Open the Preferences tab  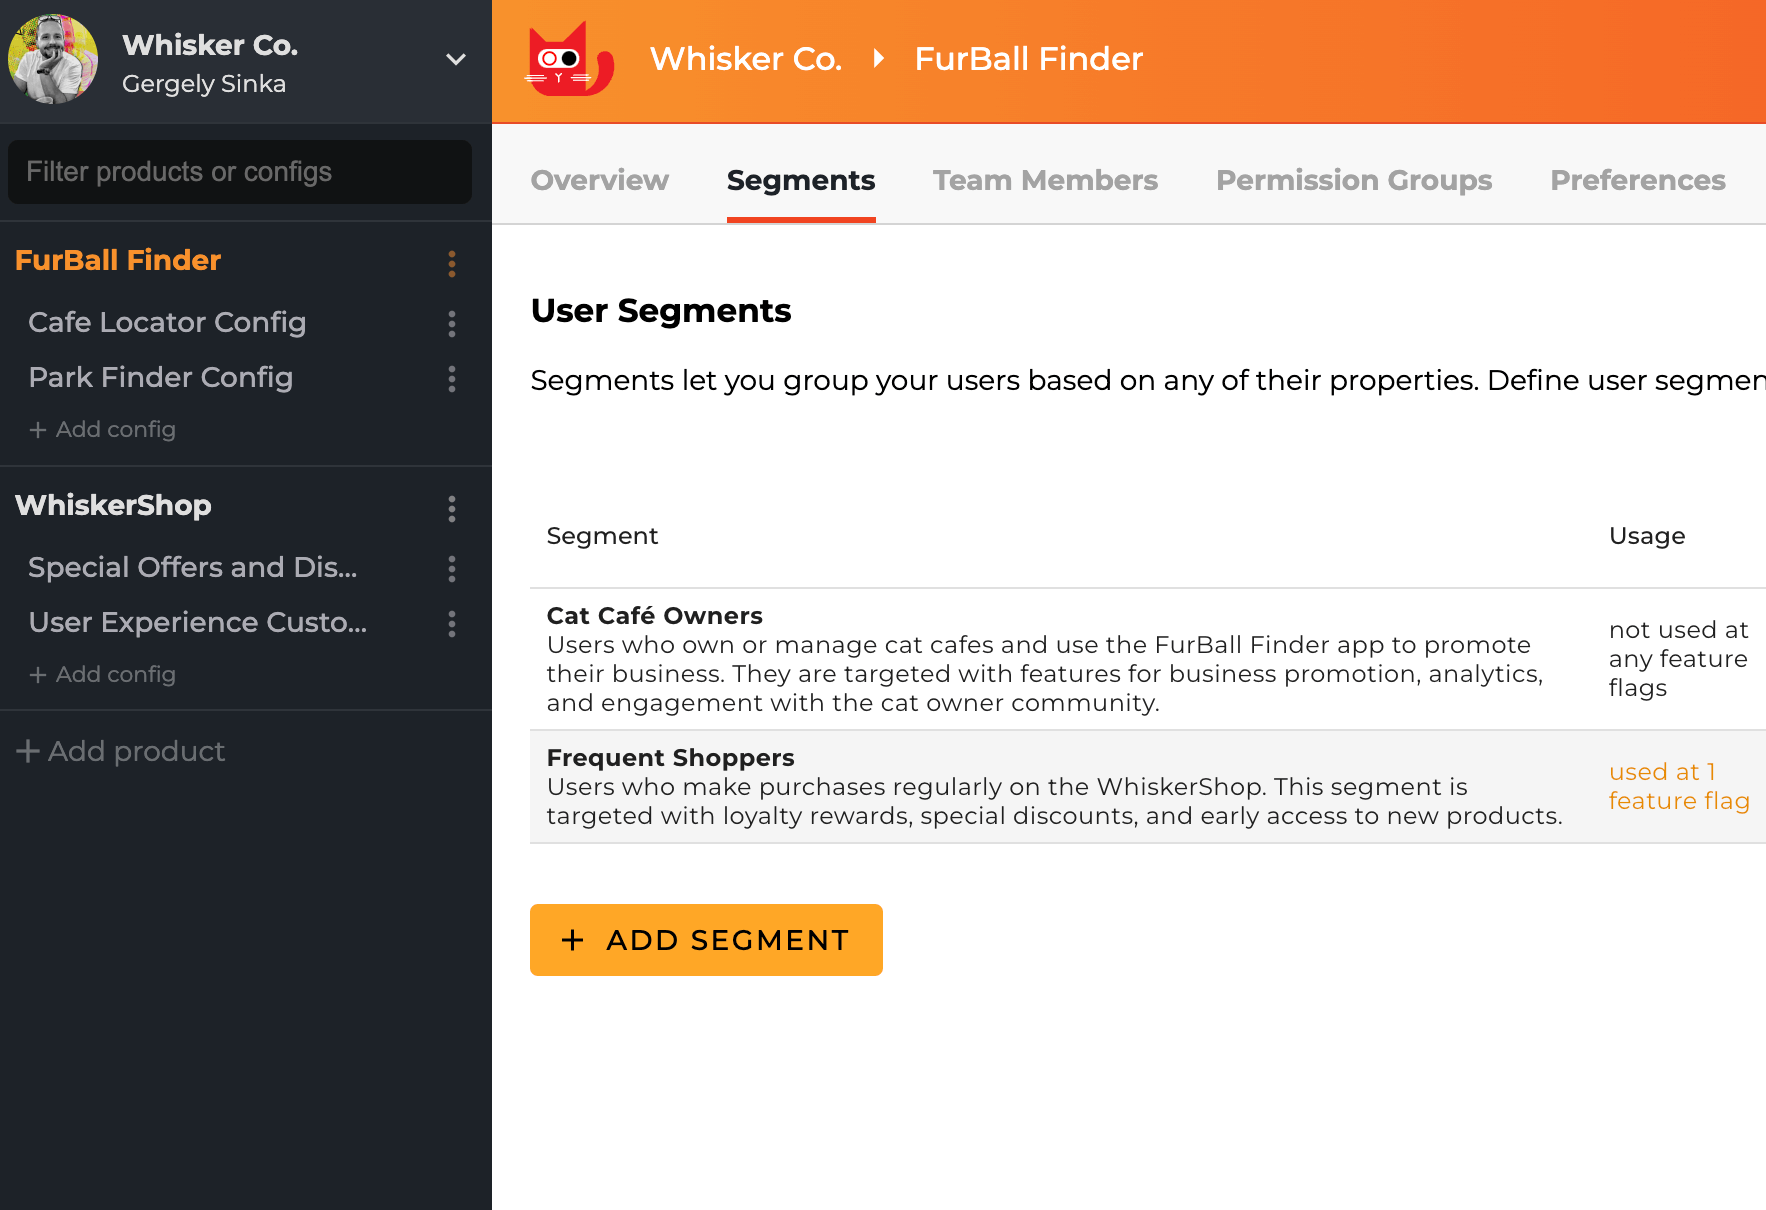pyautogui.click(x=1637, y=180)
